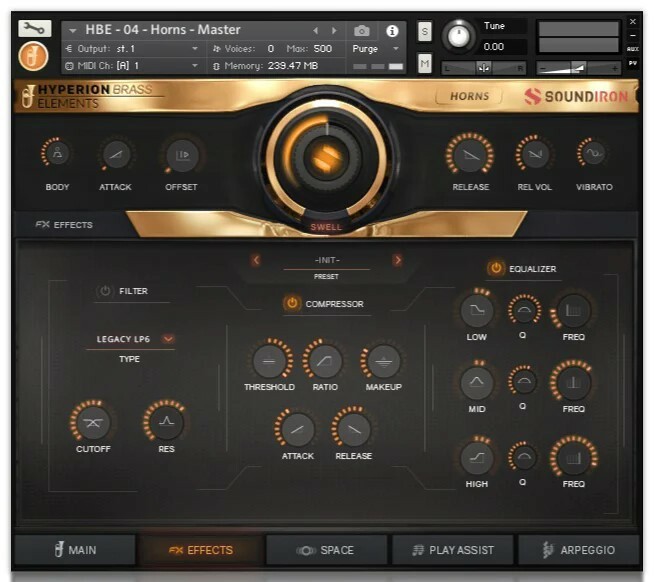Open the Purge dropdown menu
The width and height of the screenshot is (654, 582).
[376, 49]
